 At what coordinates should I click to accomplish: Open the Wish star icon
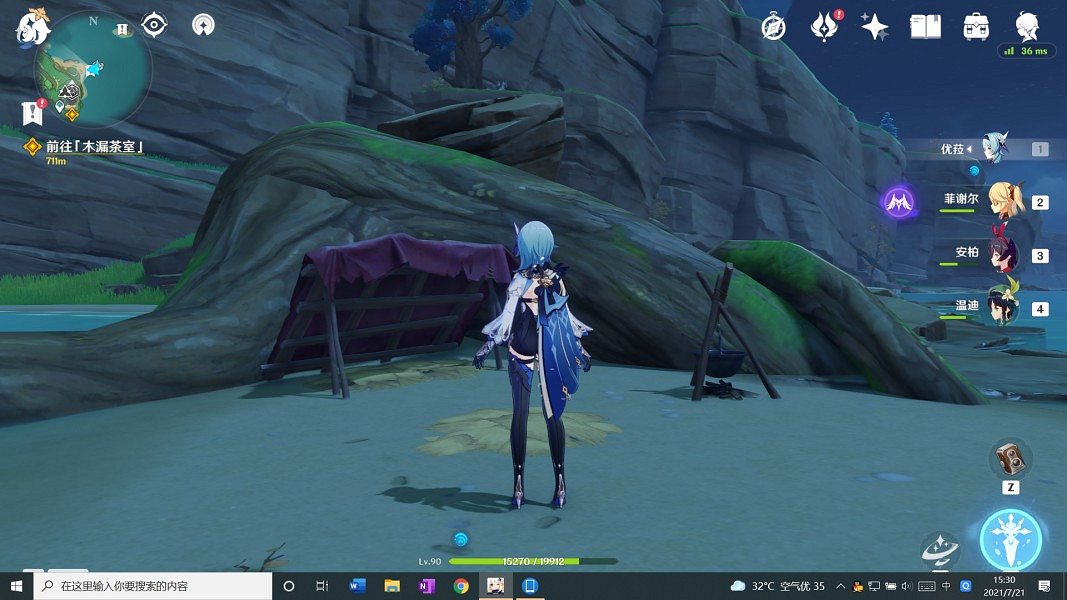pyautogui.click(x=875, y=27)
